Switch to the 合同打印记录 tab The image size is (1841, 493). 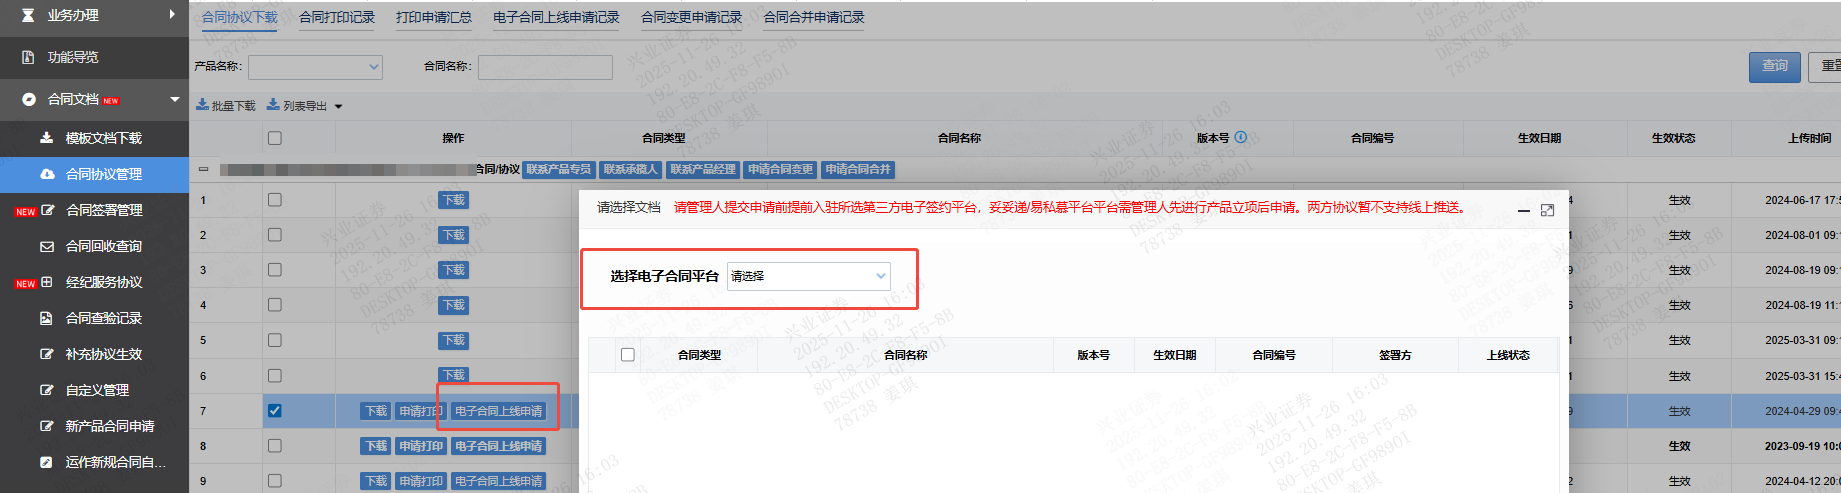pos(337,17)
